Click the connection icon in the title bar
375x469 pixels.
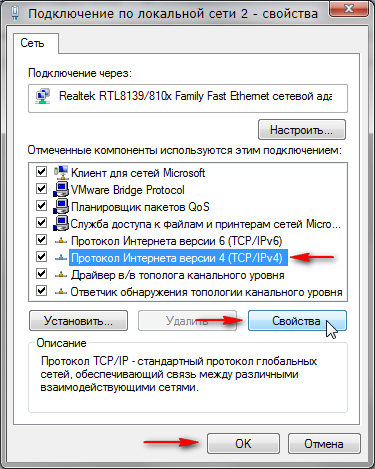coord(15,14)
